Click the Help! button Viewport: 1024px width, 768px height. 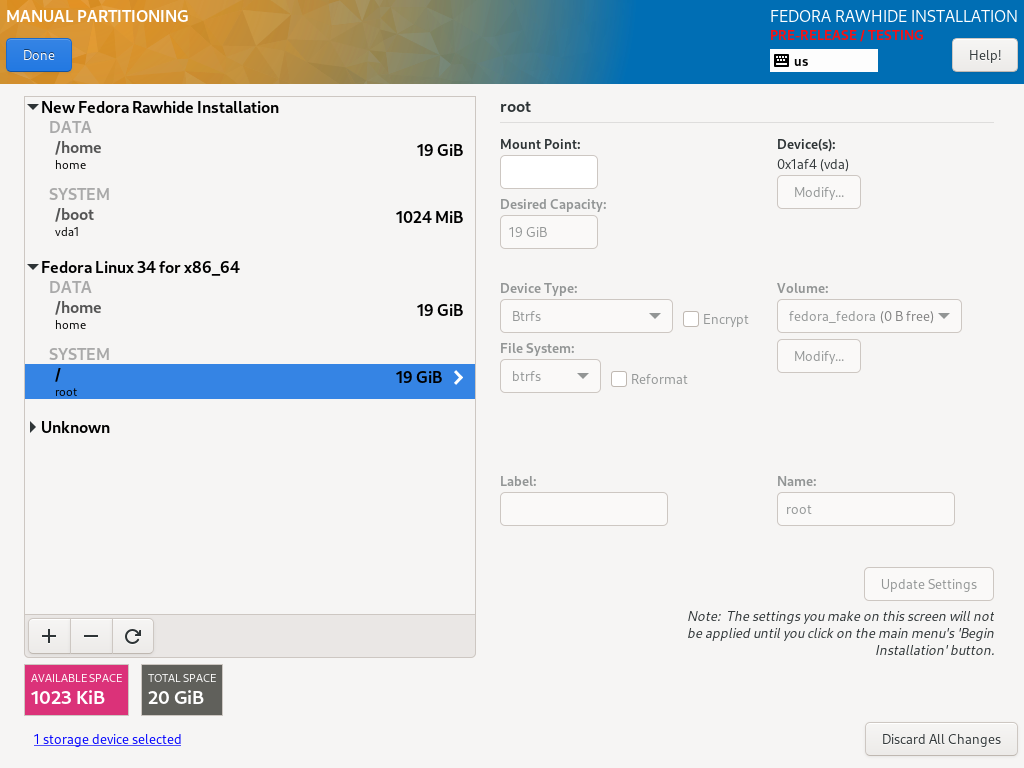pos(985,56)
